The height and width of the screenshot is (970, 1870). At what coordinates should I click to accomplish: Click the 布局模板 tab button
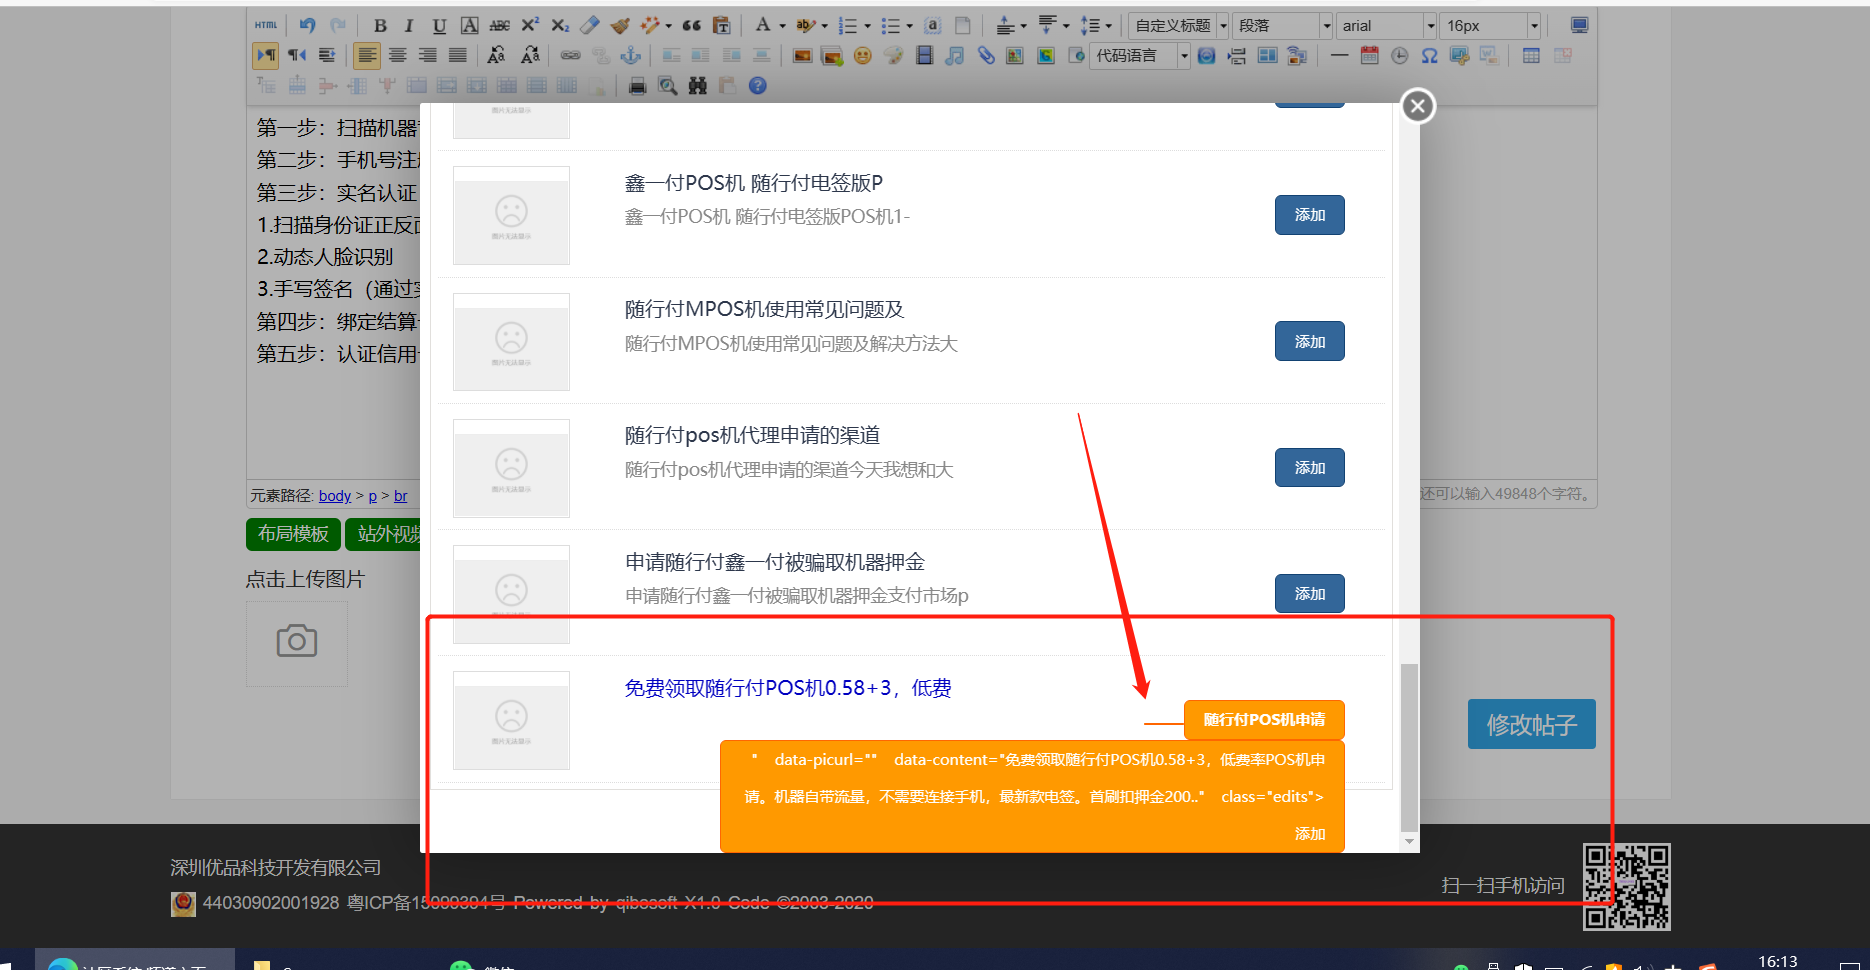pyautogui.click(x=293, y=534)
